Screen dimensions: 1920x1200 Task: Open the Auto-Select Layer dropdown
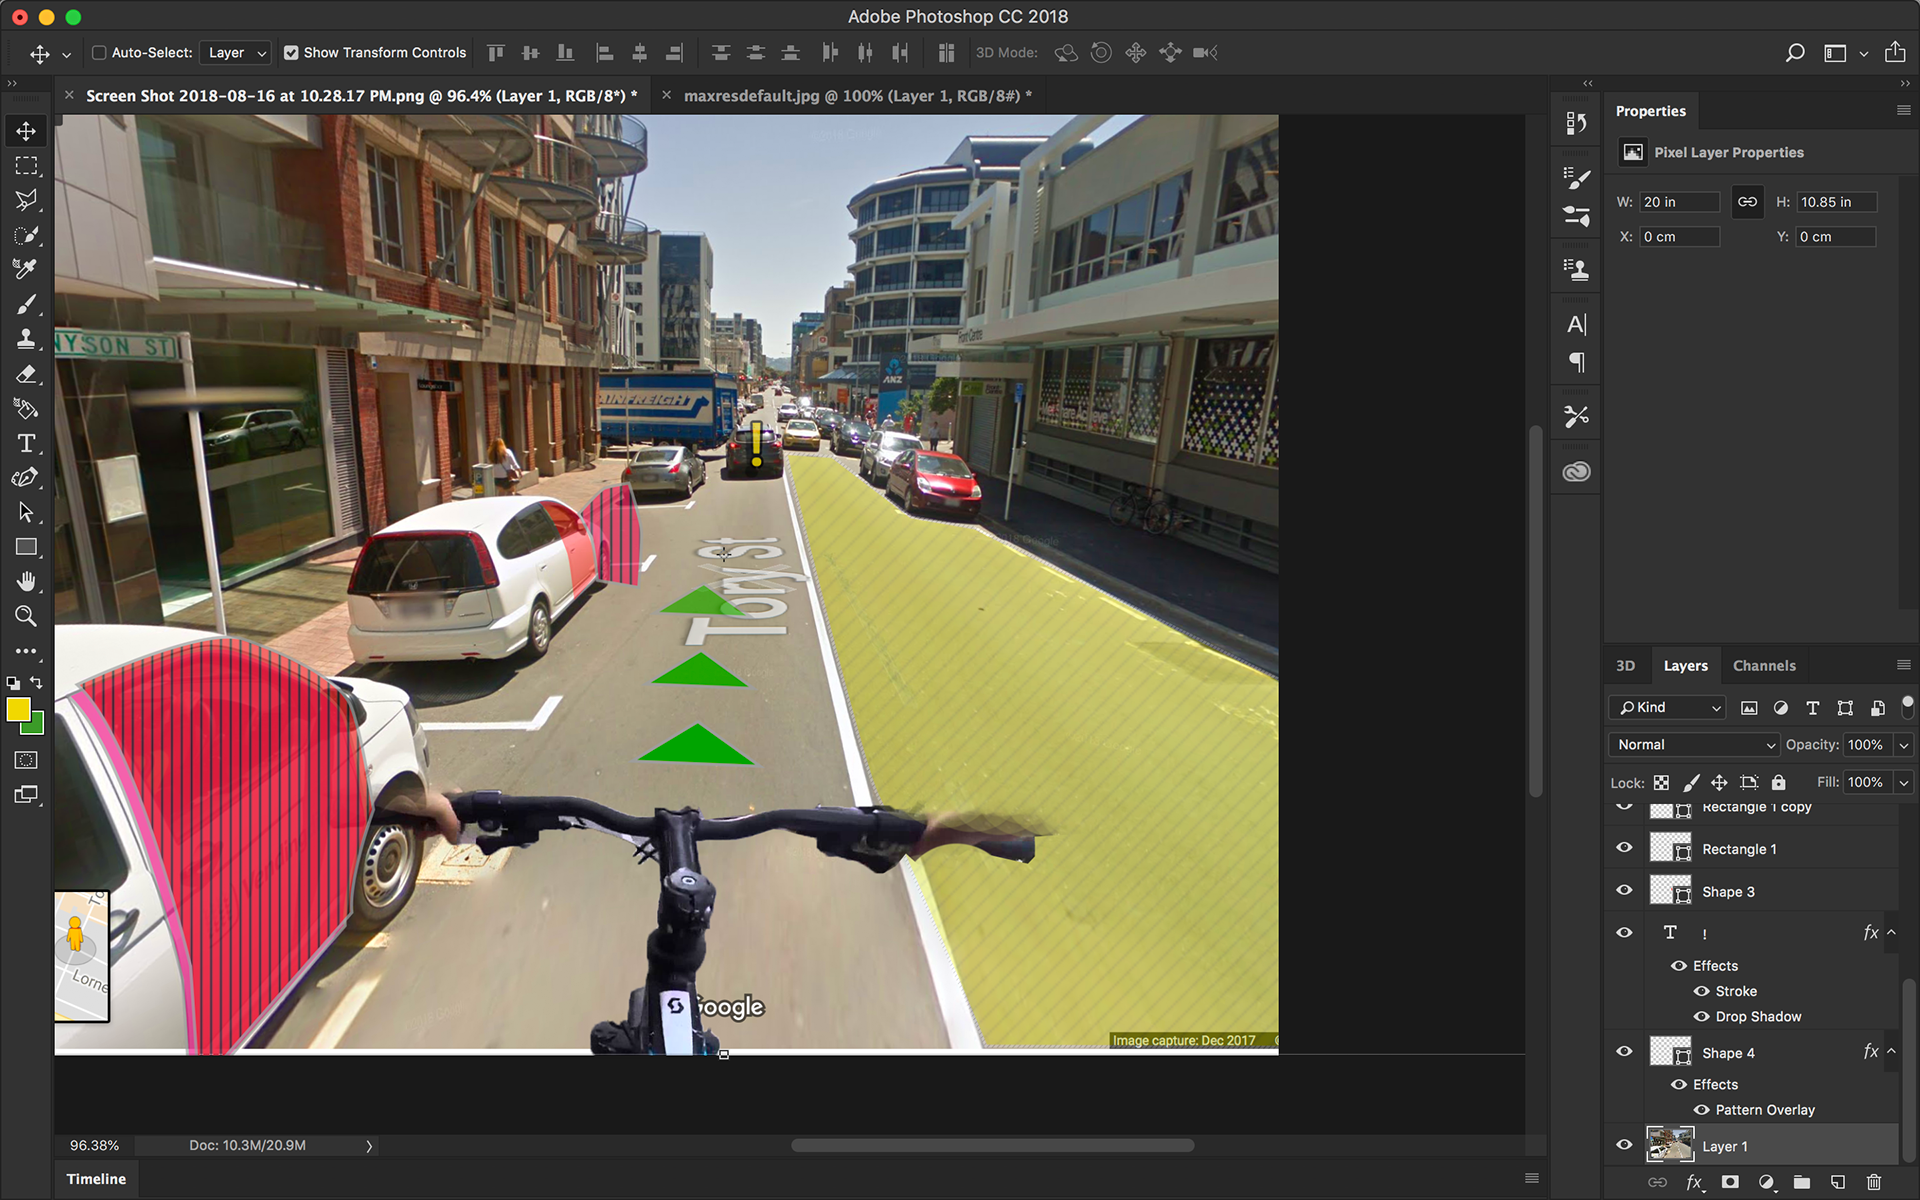[x=237, y=53]
